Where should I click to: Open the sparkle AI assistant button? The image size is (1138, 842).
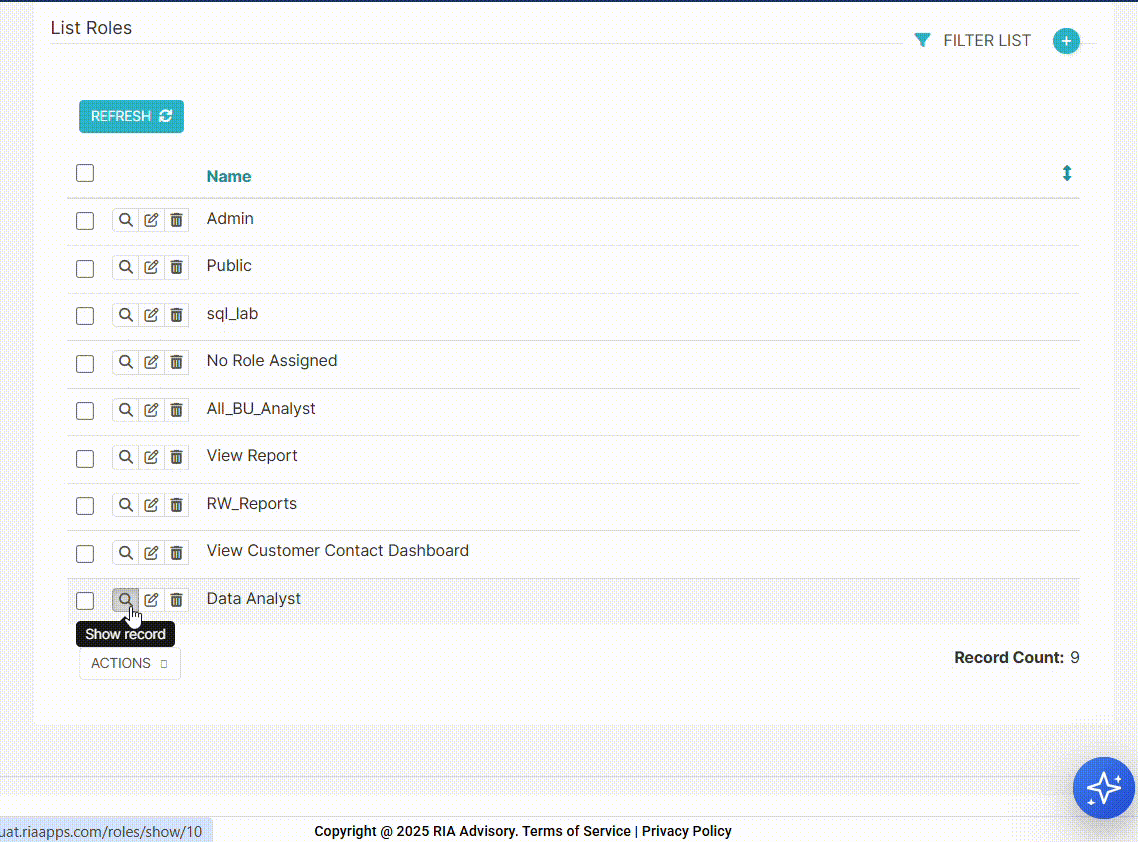[x=1103, y=788]
